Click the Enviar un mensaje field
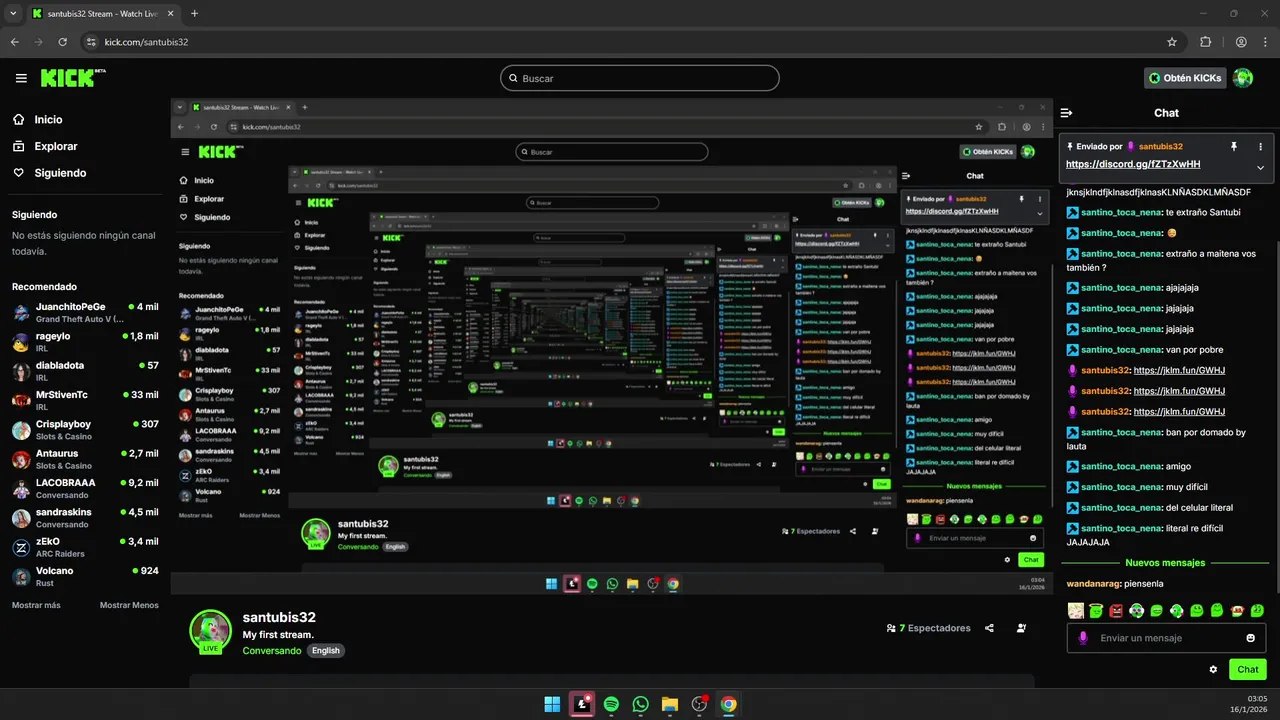Viewport: 1280px width, 720px height. click(1166, 638)
